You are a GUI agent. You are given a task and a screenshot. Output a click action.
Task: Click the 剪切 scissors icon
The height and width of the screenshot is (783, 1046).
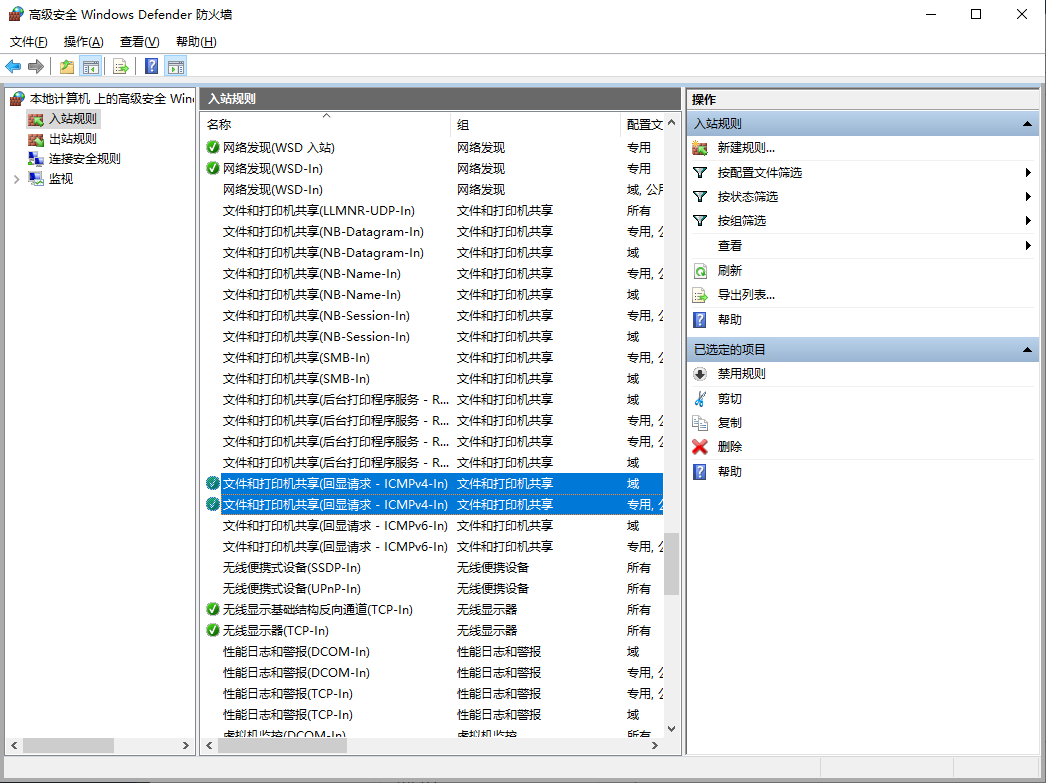coord(700,399)
